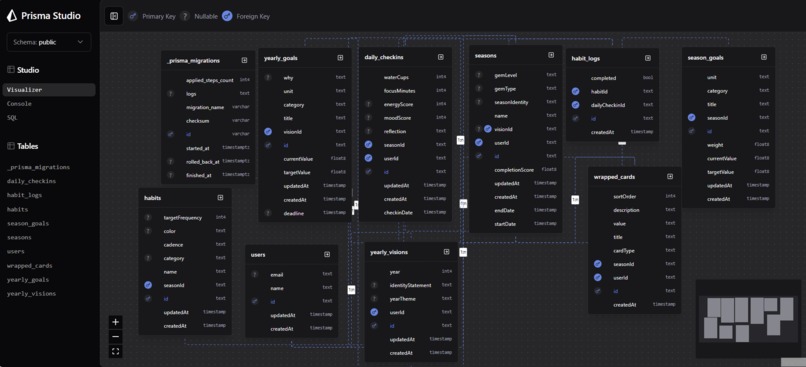The width and height of the screenshot is (806, 367).
Task: Toggle the sidebar panel button
Action: pos(114,16)
